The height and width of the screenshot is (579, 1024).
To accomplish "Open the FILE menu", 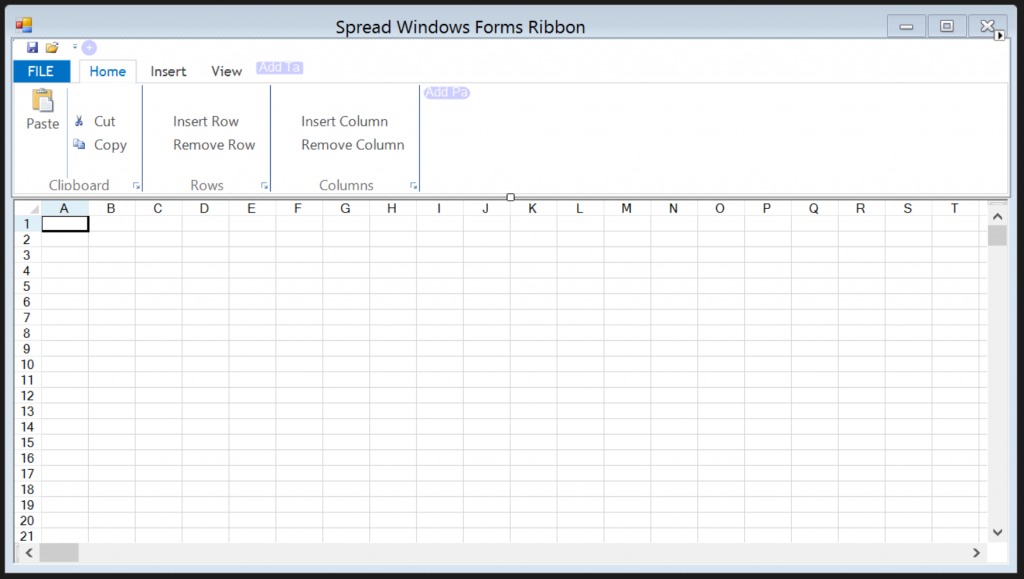I will (x=41, y=71).
